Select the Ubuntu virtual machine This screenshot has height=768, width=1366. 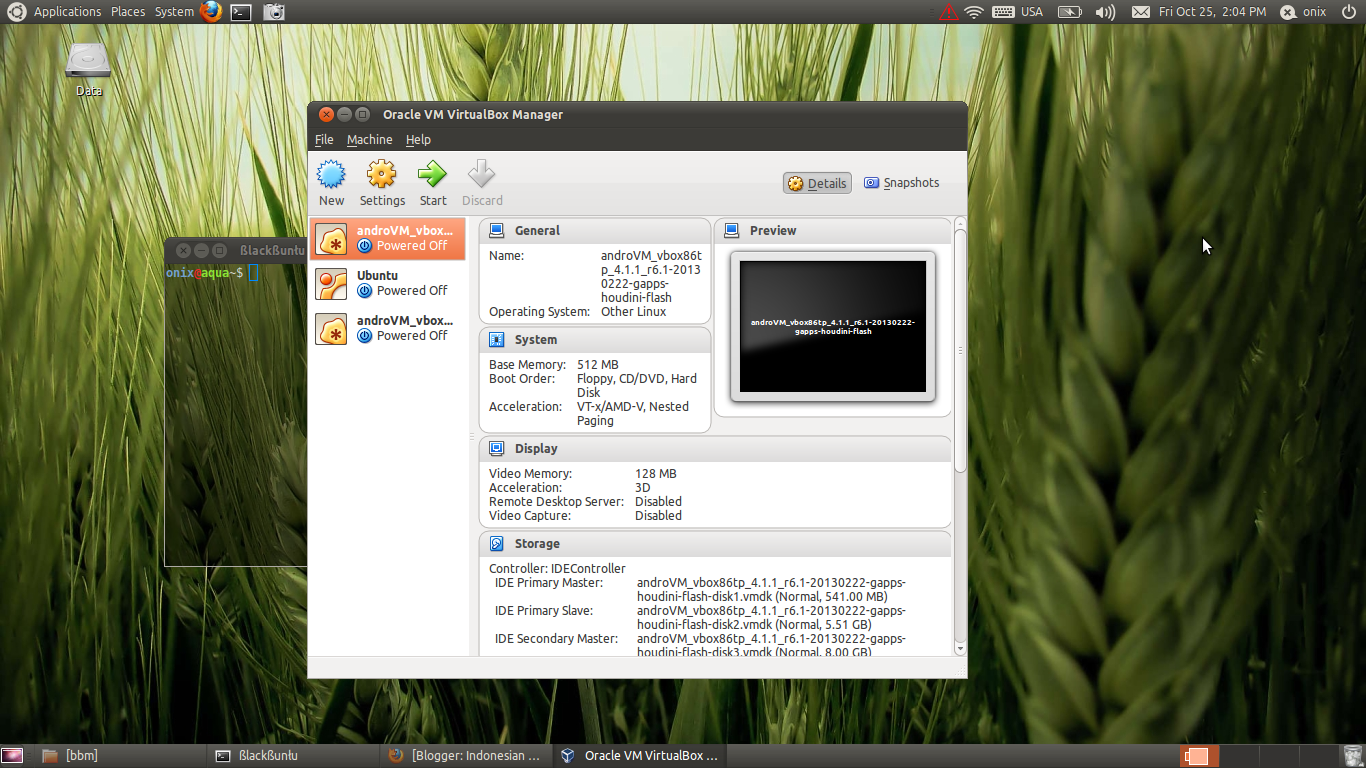[x=387, y=283]
